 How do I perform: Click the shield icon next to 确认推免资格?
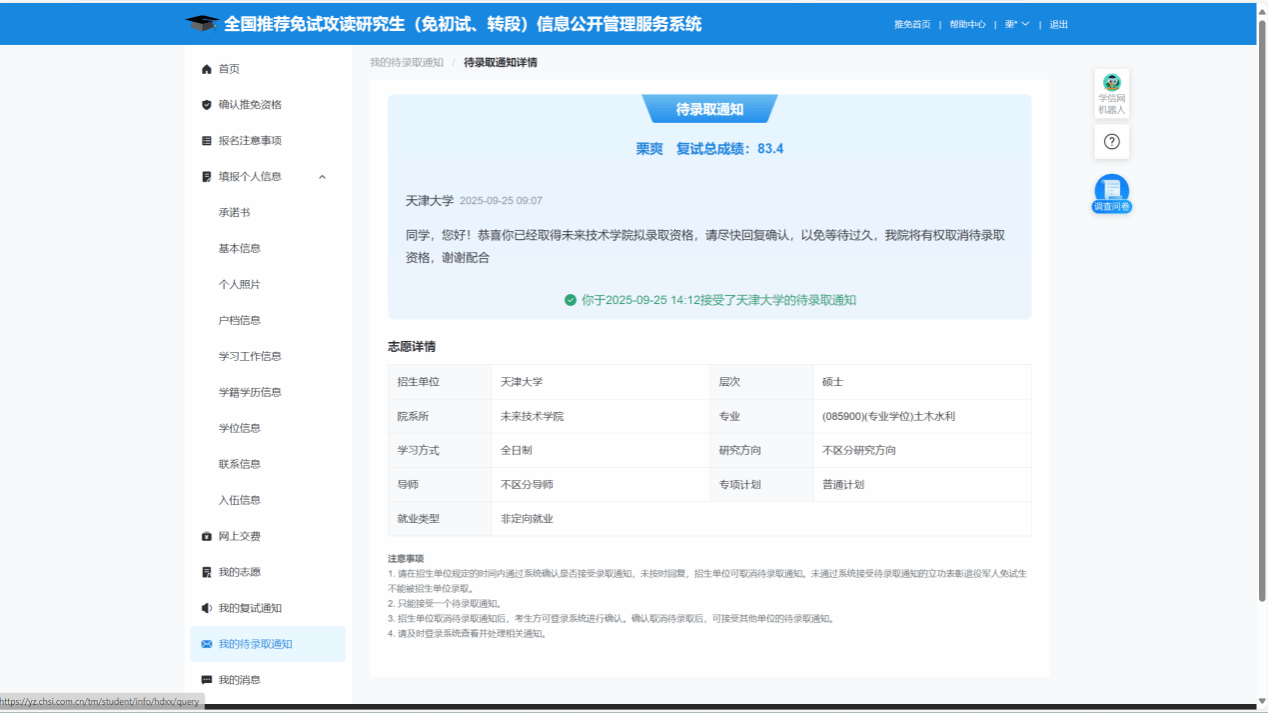coord(207,105)
